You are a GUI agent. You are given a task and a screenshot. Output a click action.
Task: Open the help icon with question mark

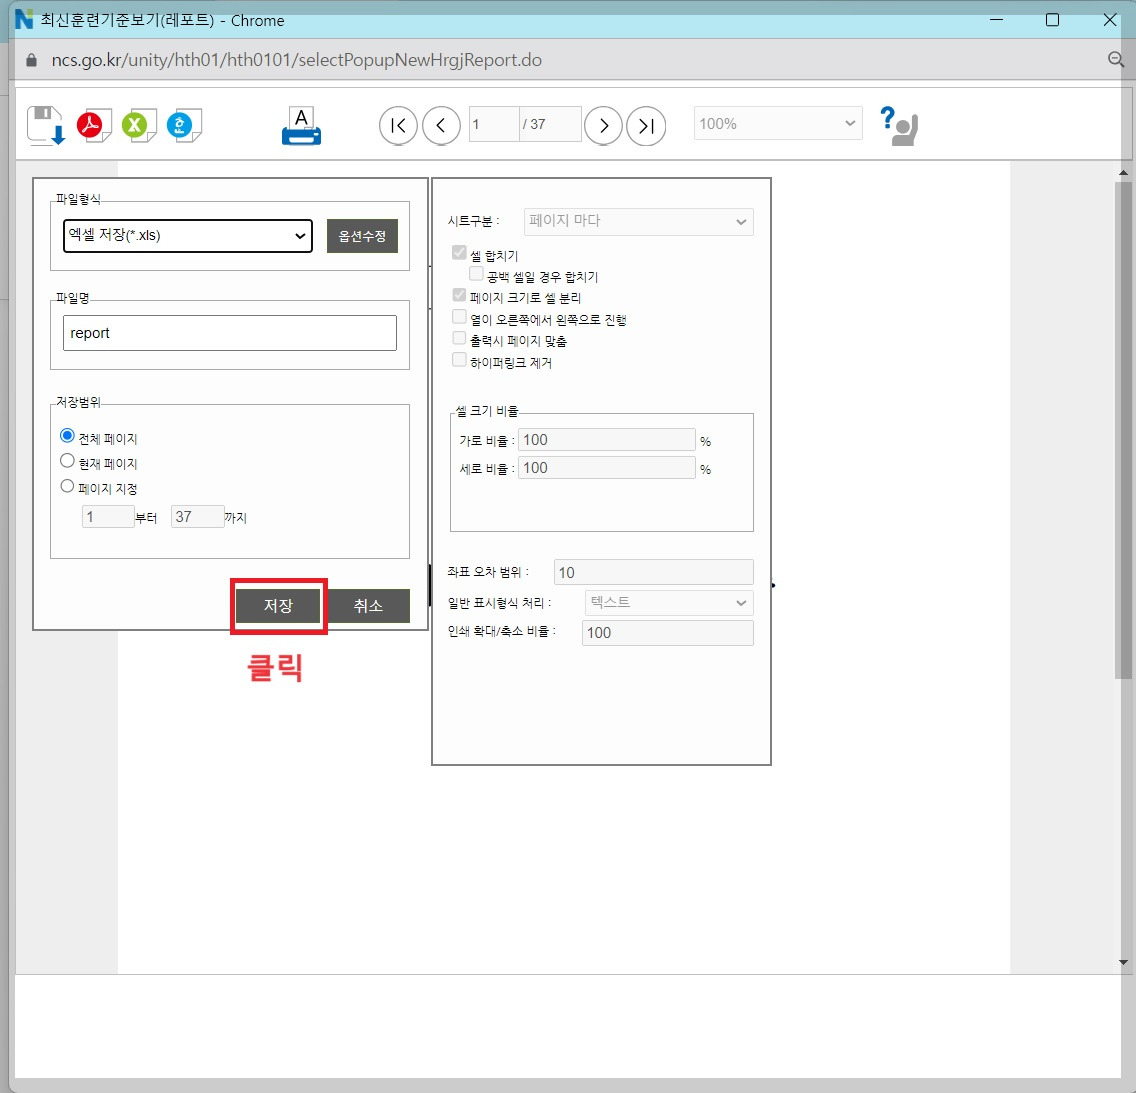899,125
